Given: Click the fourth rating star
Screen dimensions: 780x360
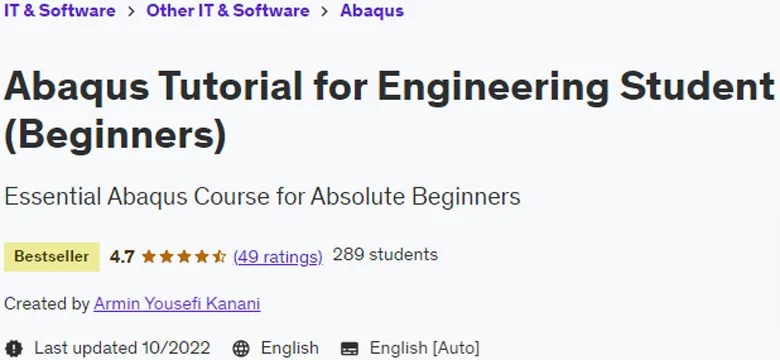Looking at the screenshot, I should pyautogui.click(x=202, y=257).
